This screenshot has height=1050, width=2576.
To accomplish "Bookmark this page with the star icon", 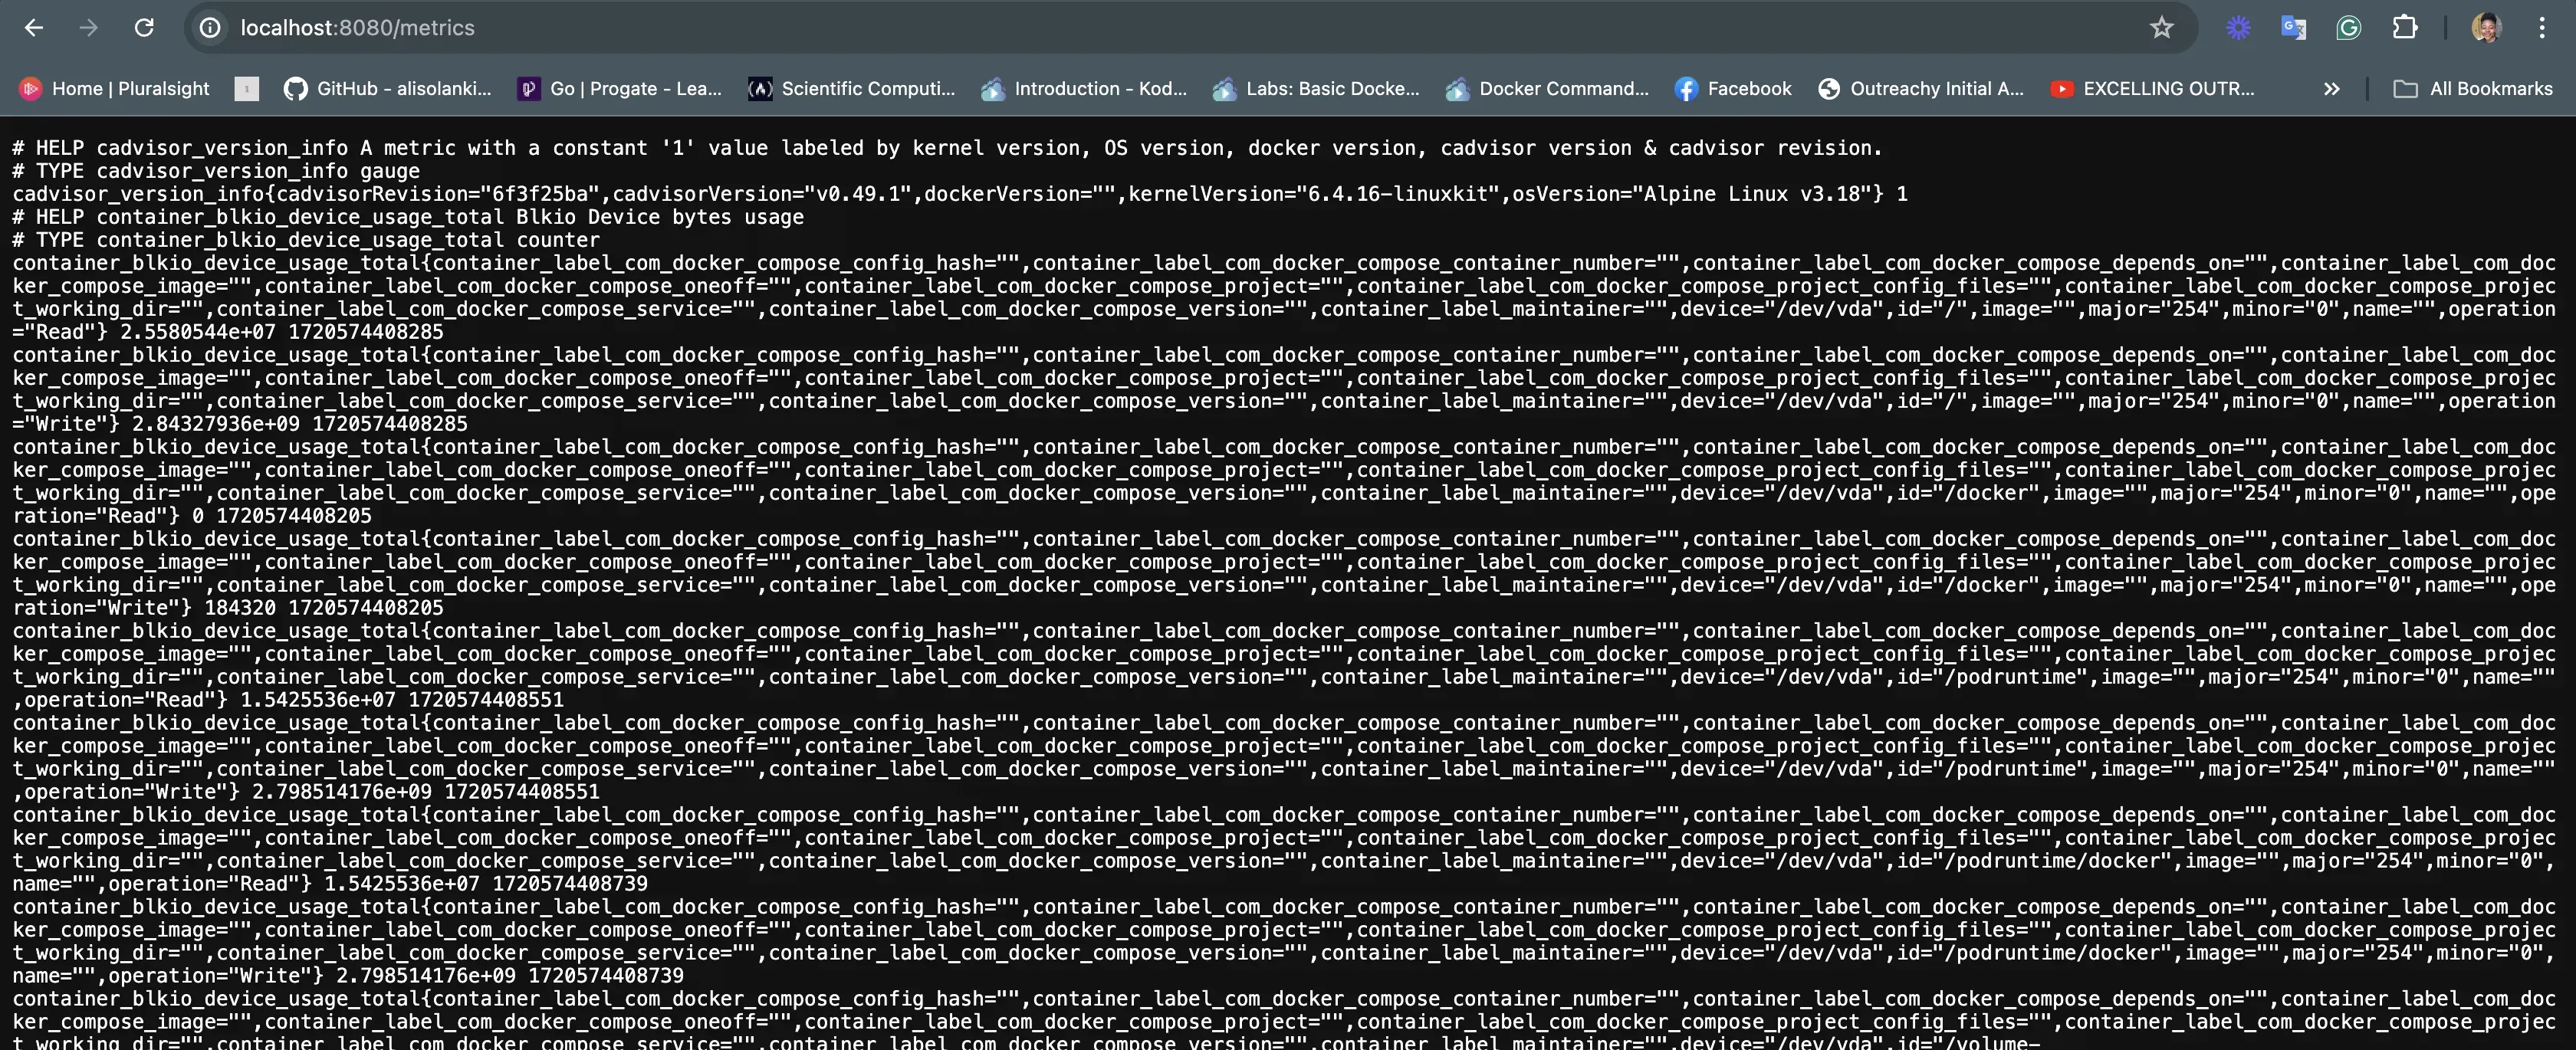I will (x=2162, y=28).
